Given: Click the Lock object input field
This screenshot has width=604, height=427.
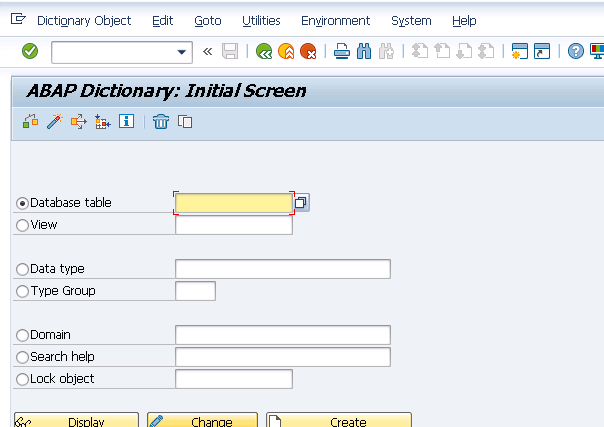Looking at the screenshot, I should coord(234,379).
